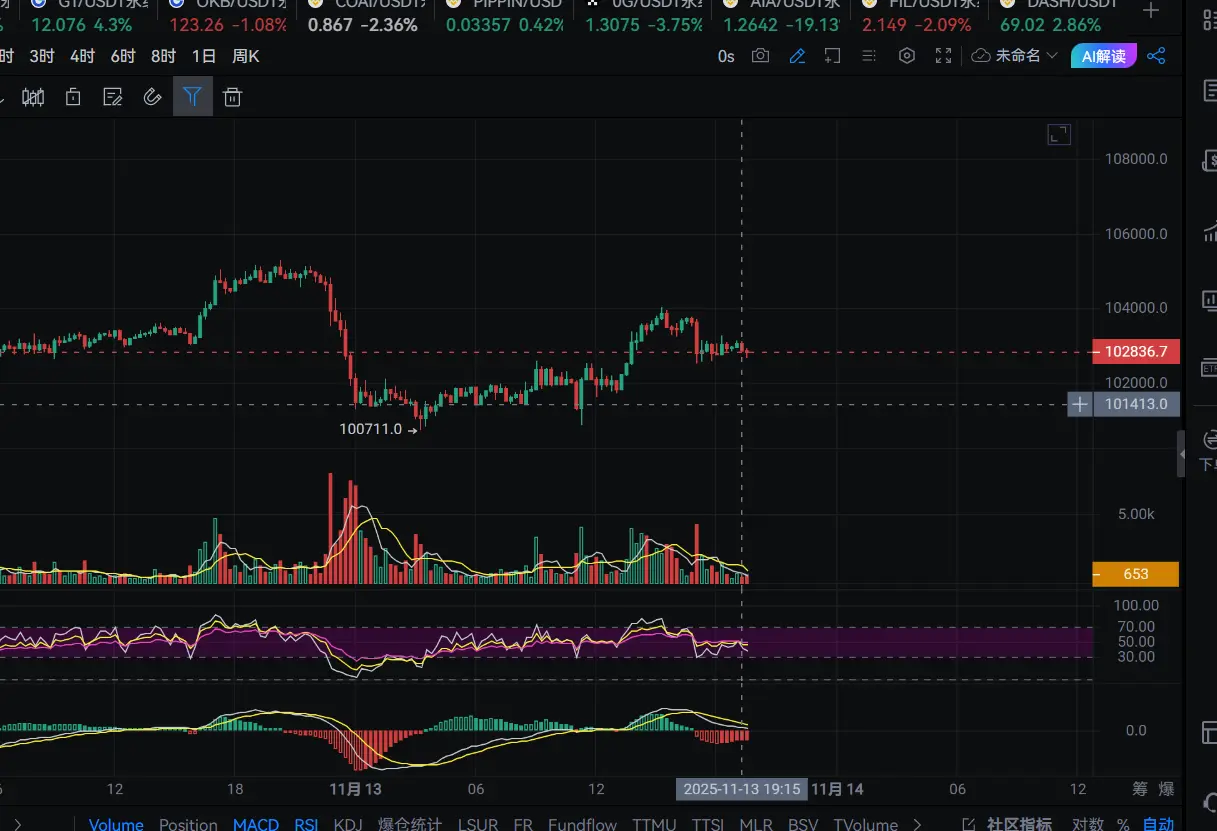Open the layout name 未命名 dropdown
The height and width of the screenshot is (831, 1217).
point(1015,56)
